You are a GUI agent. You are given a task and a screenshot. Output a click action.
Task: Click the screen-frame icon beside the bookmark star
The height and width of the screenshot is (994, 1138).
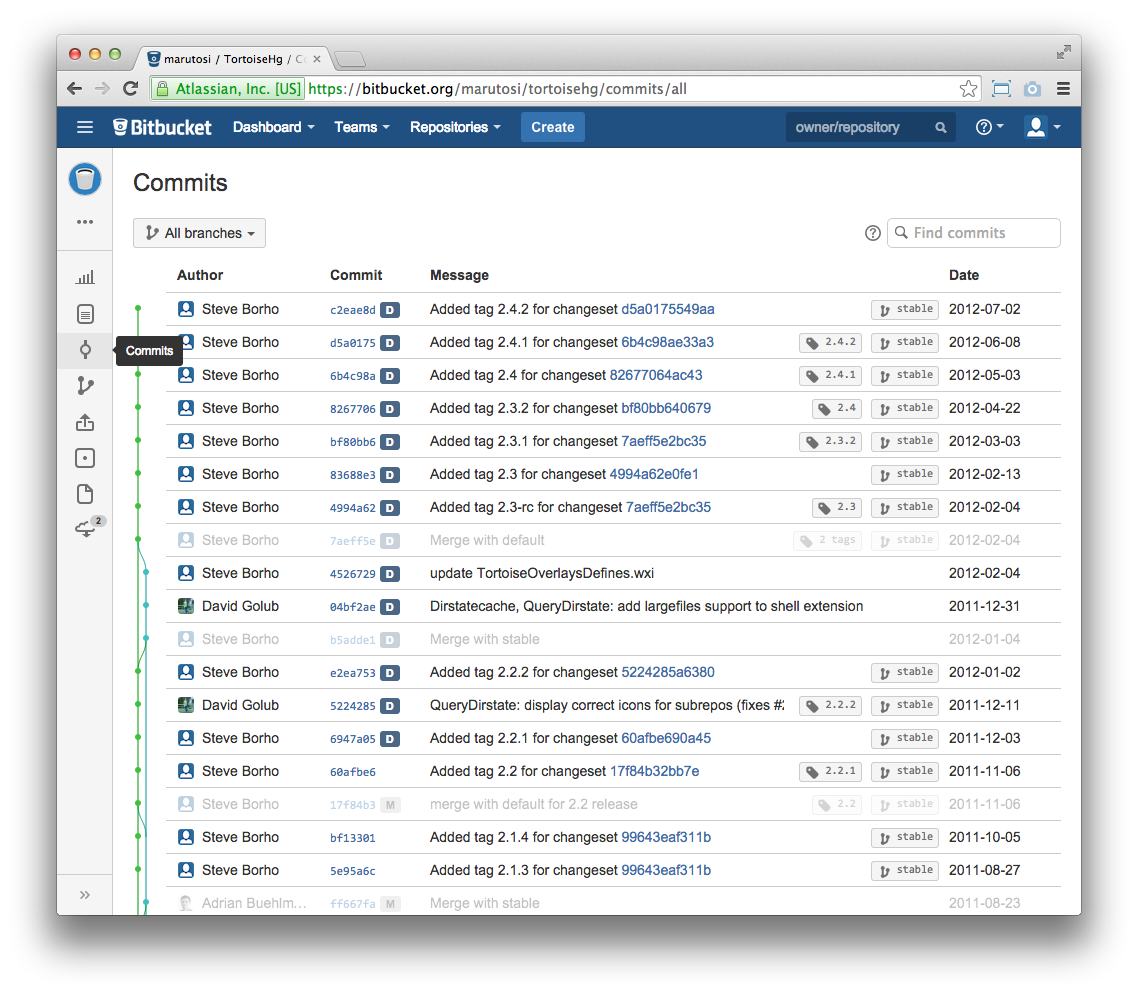coord(1001,89)
